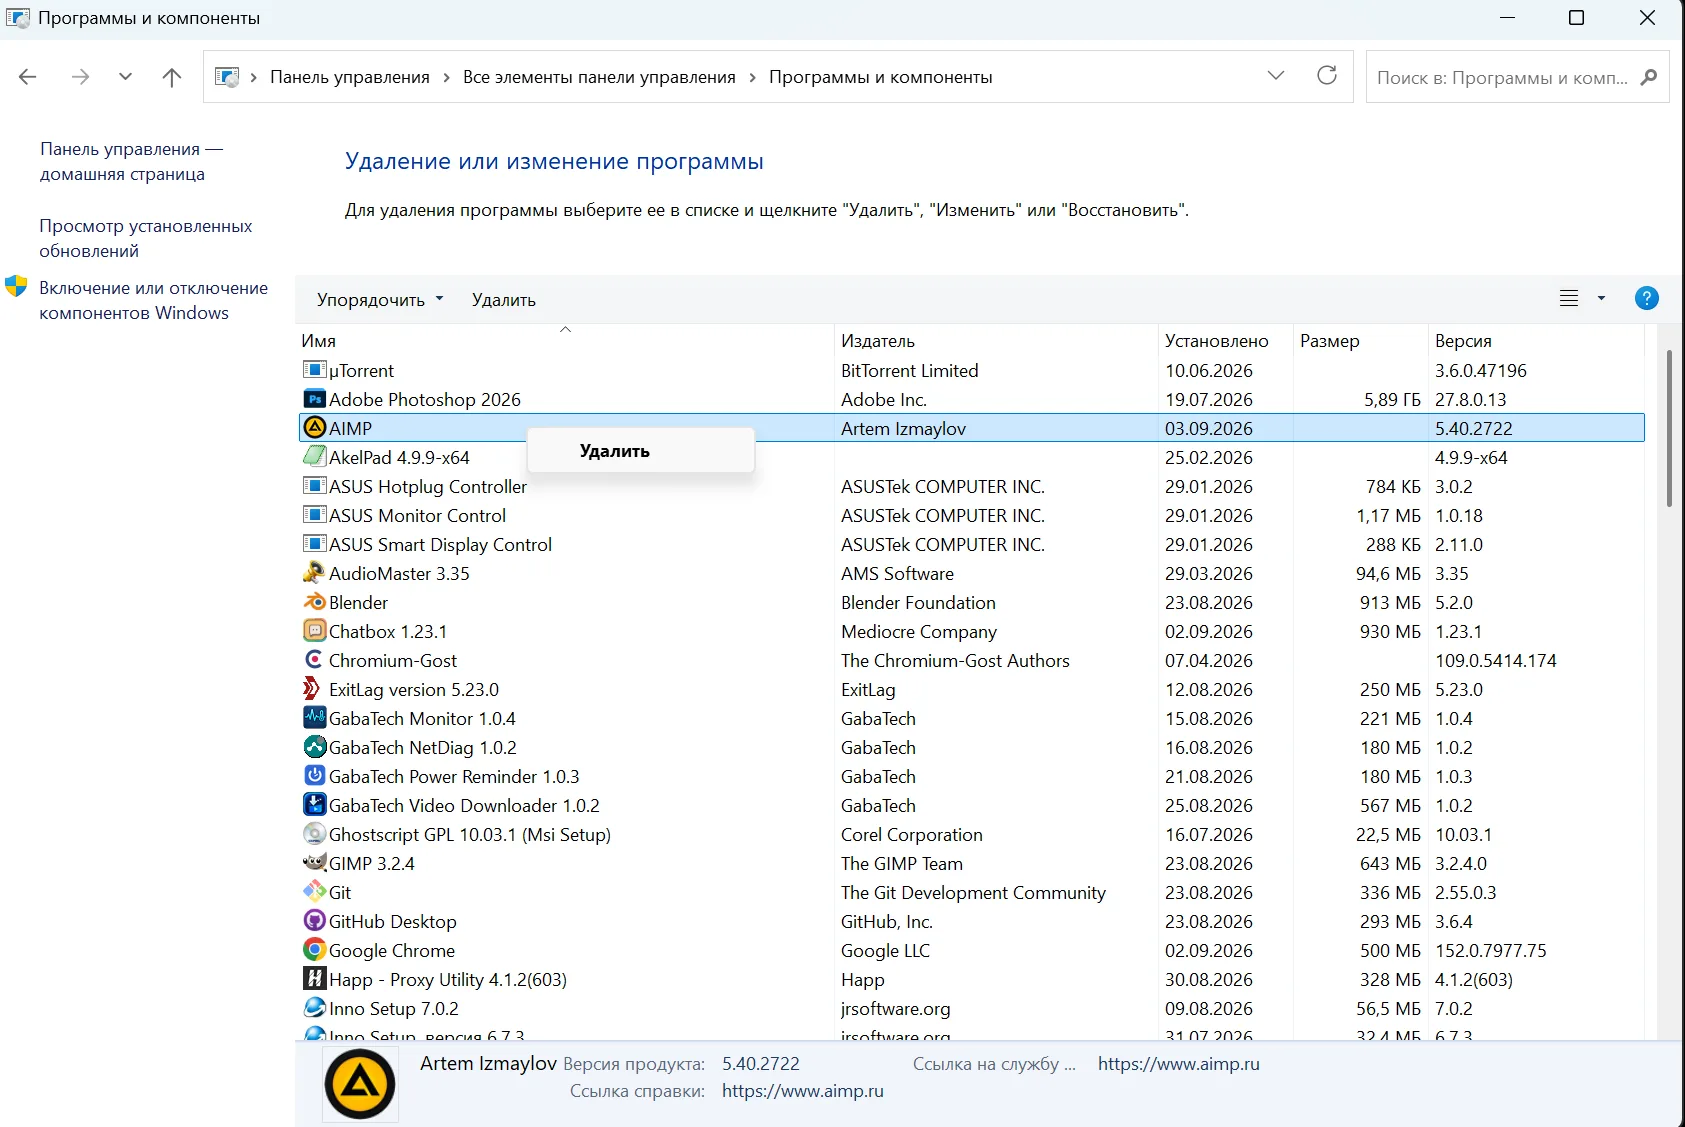The height and width of the screenshot is (1127, 1685).
Task: Click the Chromium-Gost icon
Action: [x=314, y=660]
